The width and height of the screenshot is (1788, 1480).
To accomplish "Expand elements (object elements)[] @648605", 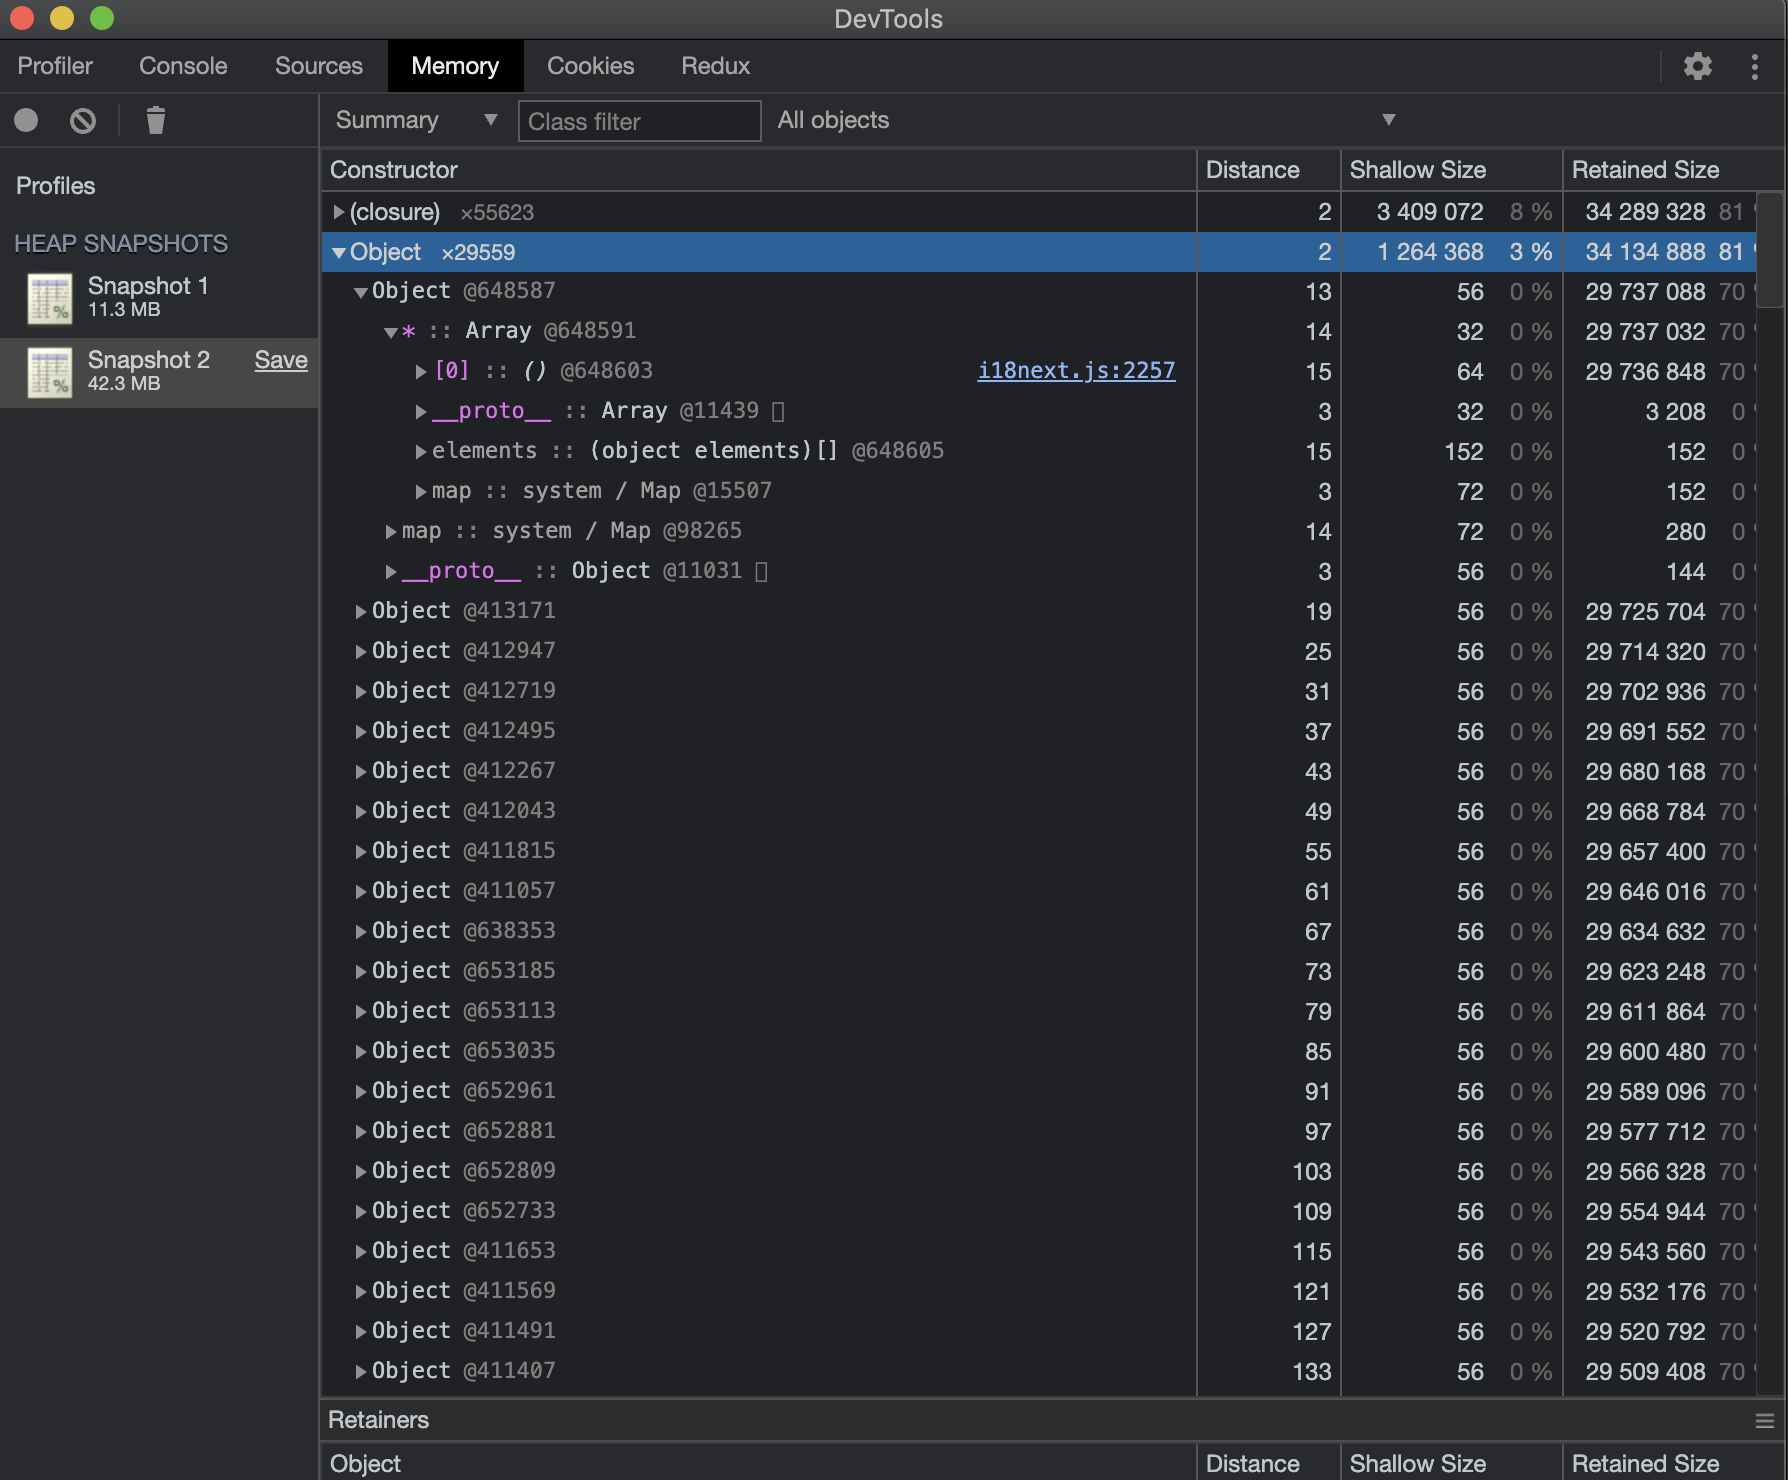I will pyautogui.click(x=421, y=451).
